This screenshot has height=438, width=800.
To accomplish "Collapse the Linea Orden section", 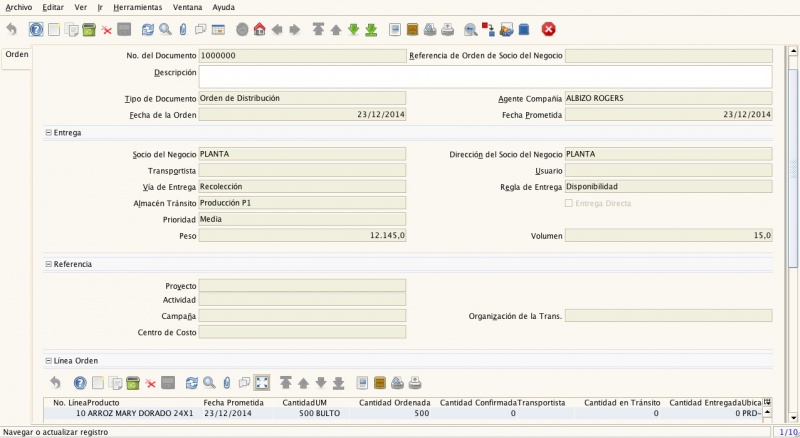I will 49,360.
